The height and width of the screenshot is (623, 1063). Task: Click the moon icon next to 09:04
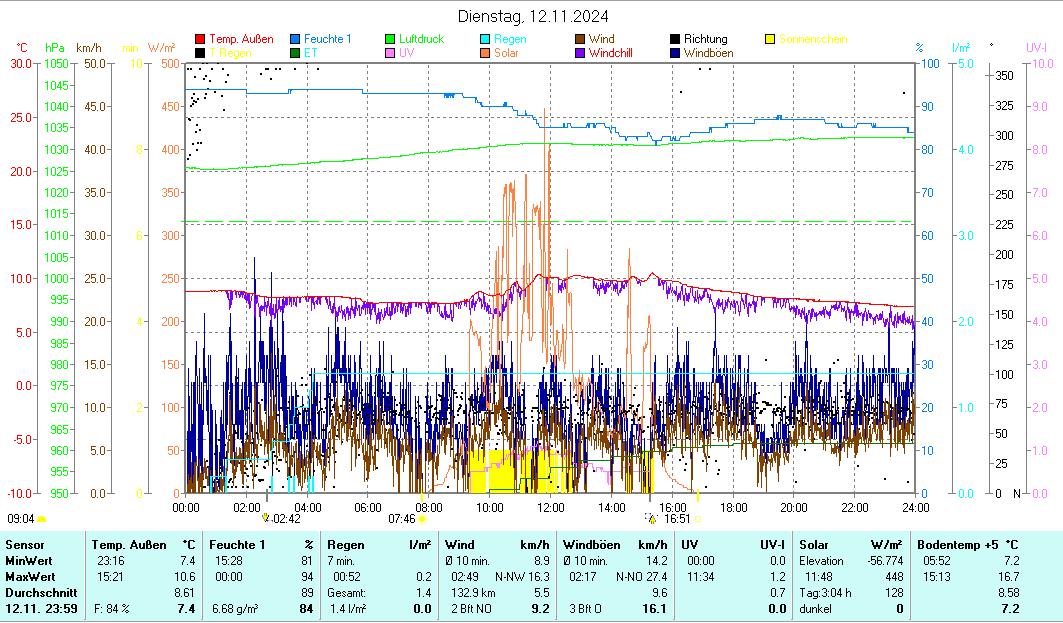tap(41, 519)
